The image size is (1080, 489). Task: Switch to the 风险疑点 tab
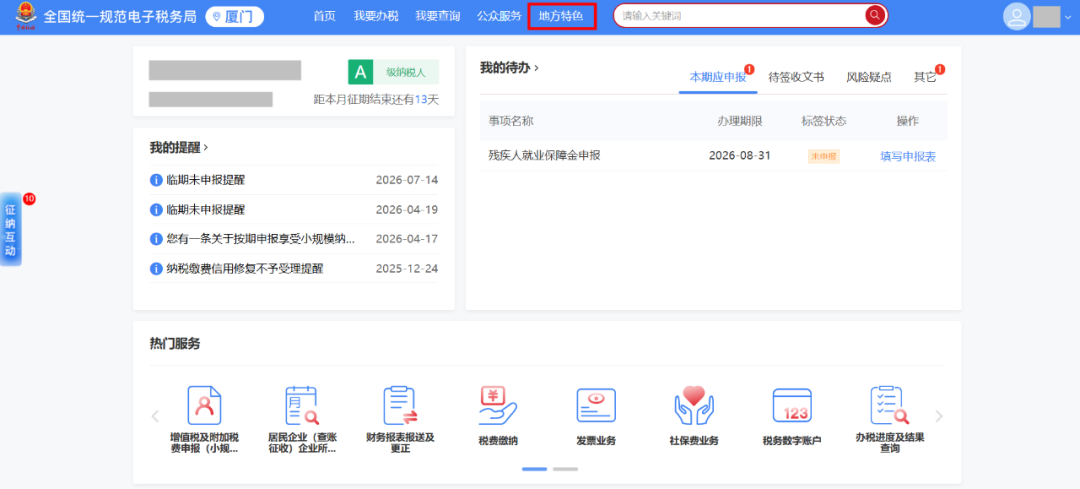[x=869, y=77]
